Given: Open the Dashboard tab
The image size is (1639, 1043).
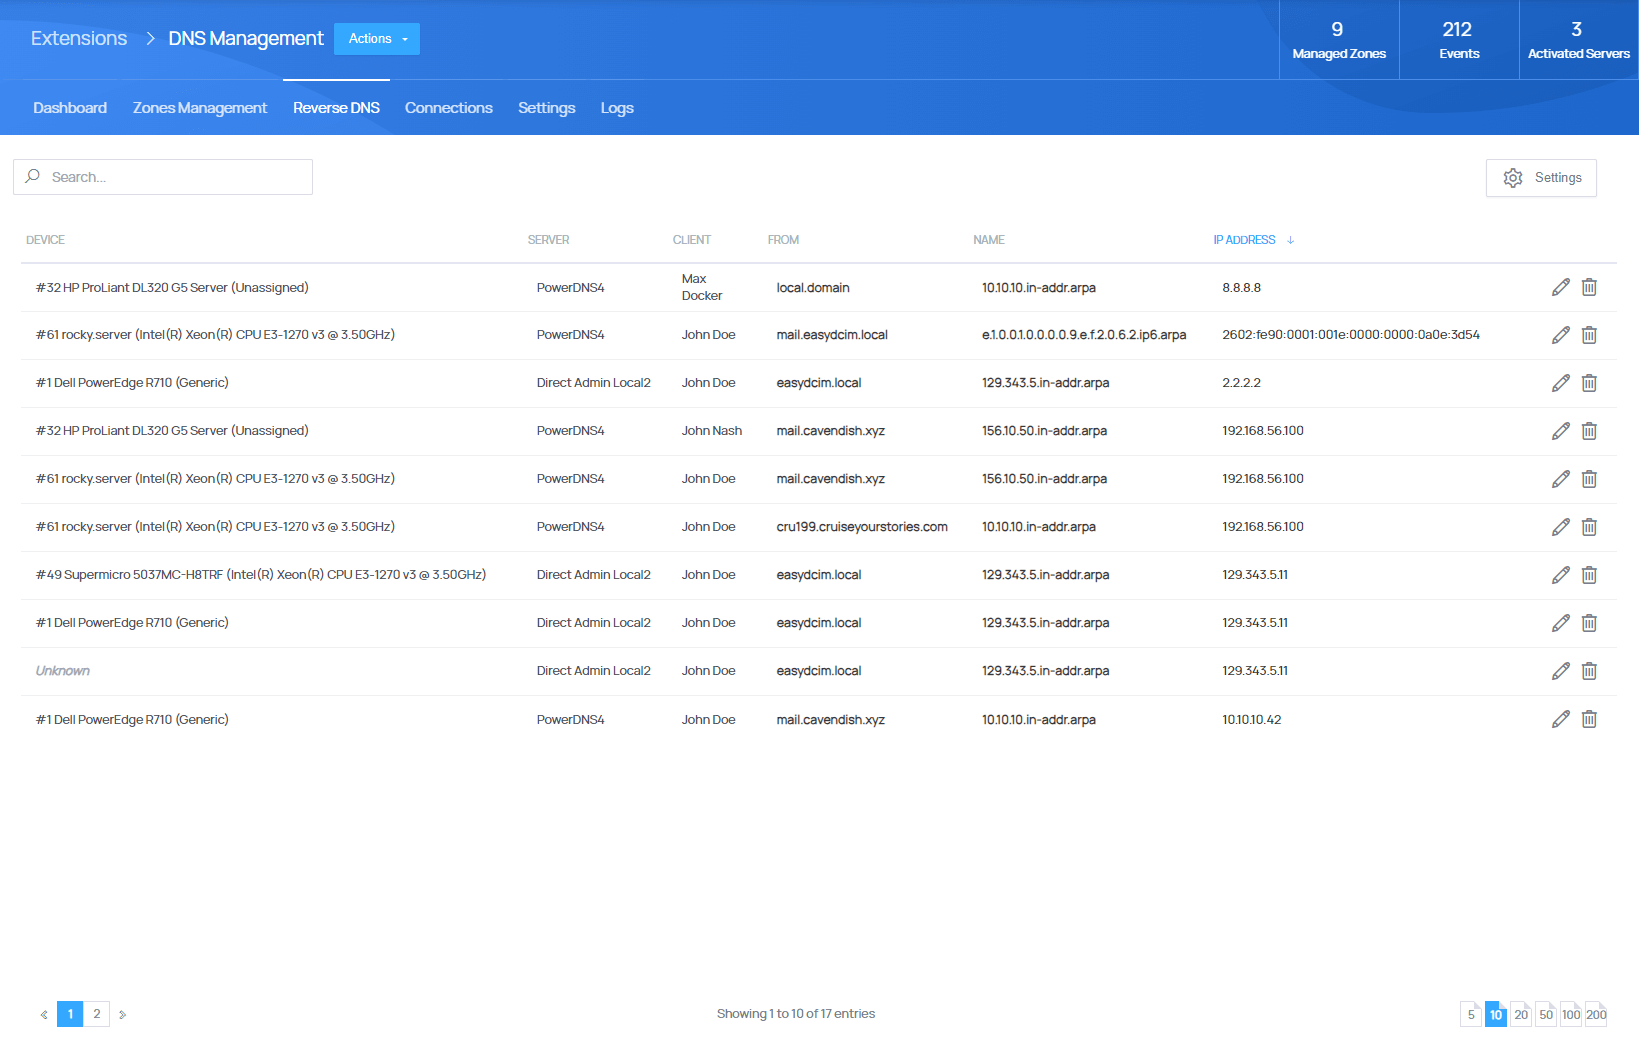Looking at the screenshot, I should 70,108.
